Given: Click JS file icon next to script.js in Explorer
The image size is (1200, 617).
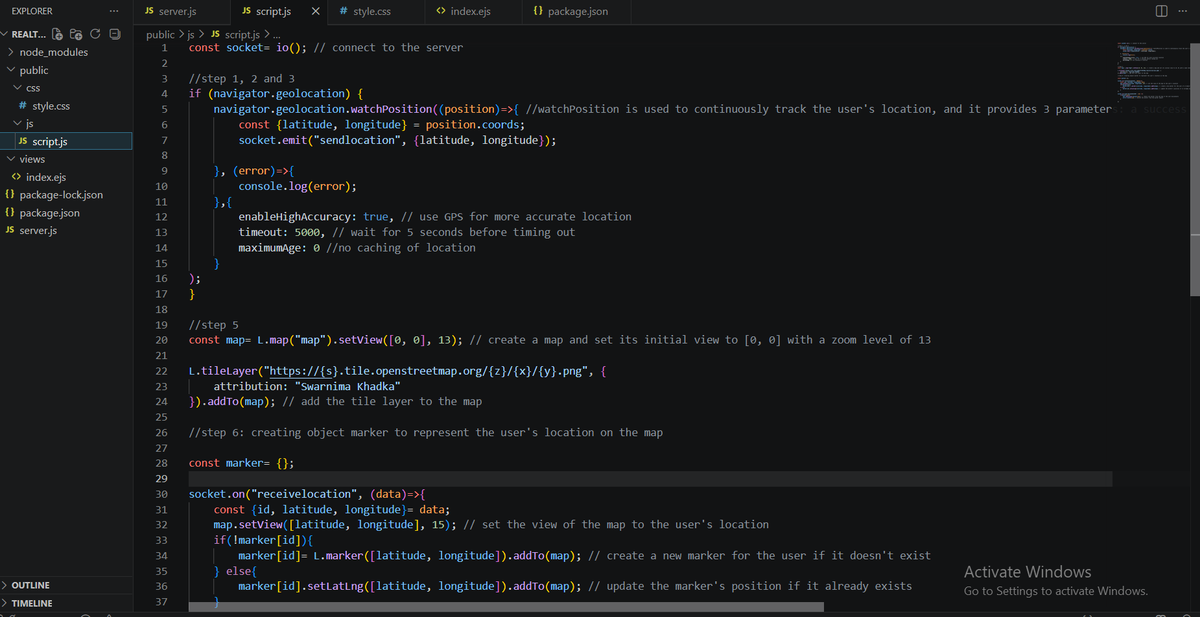Looking at the screenshot, I should [23, 142].
